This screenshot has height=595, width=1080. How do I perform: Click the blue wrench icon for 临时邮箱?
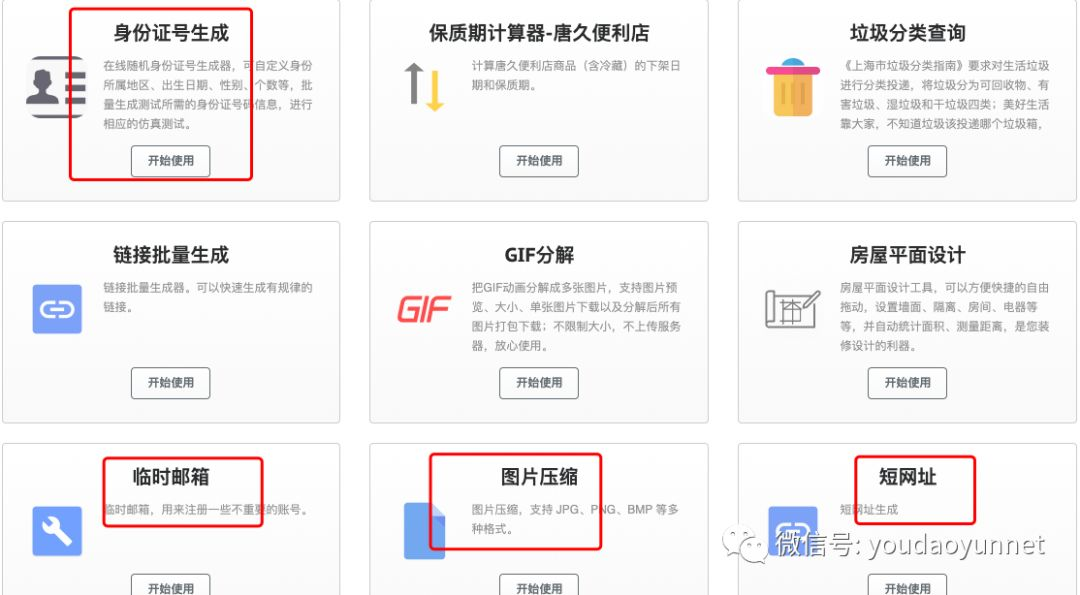point(57,531)
